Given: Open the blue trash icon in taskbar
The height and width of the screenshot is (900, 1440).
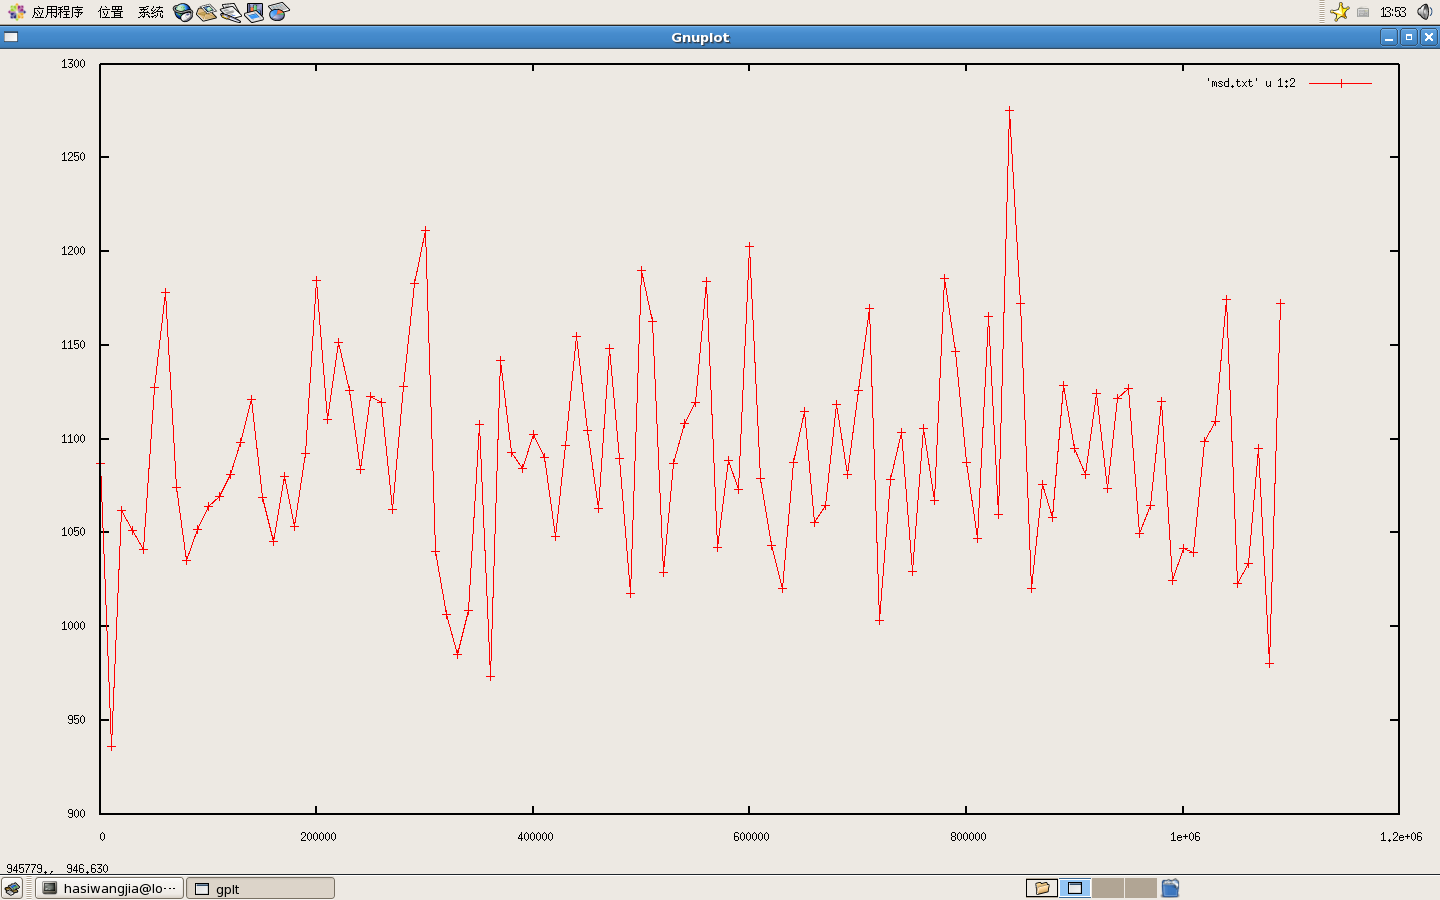Looking at the screenshot, I should 1170,888.
